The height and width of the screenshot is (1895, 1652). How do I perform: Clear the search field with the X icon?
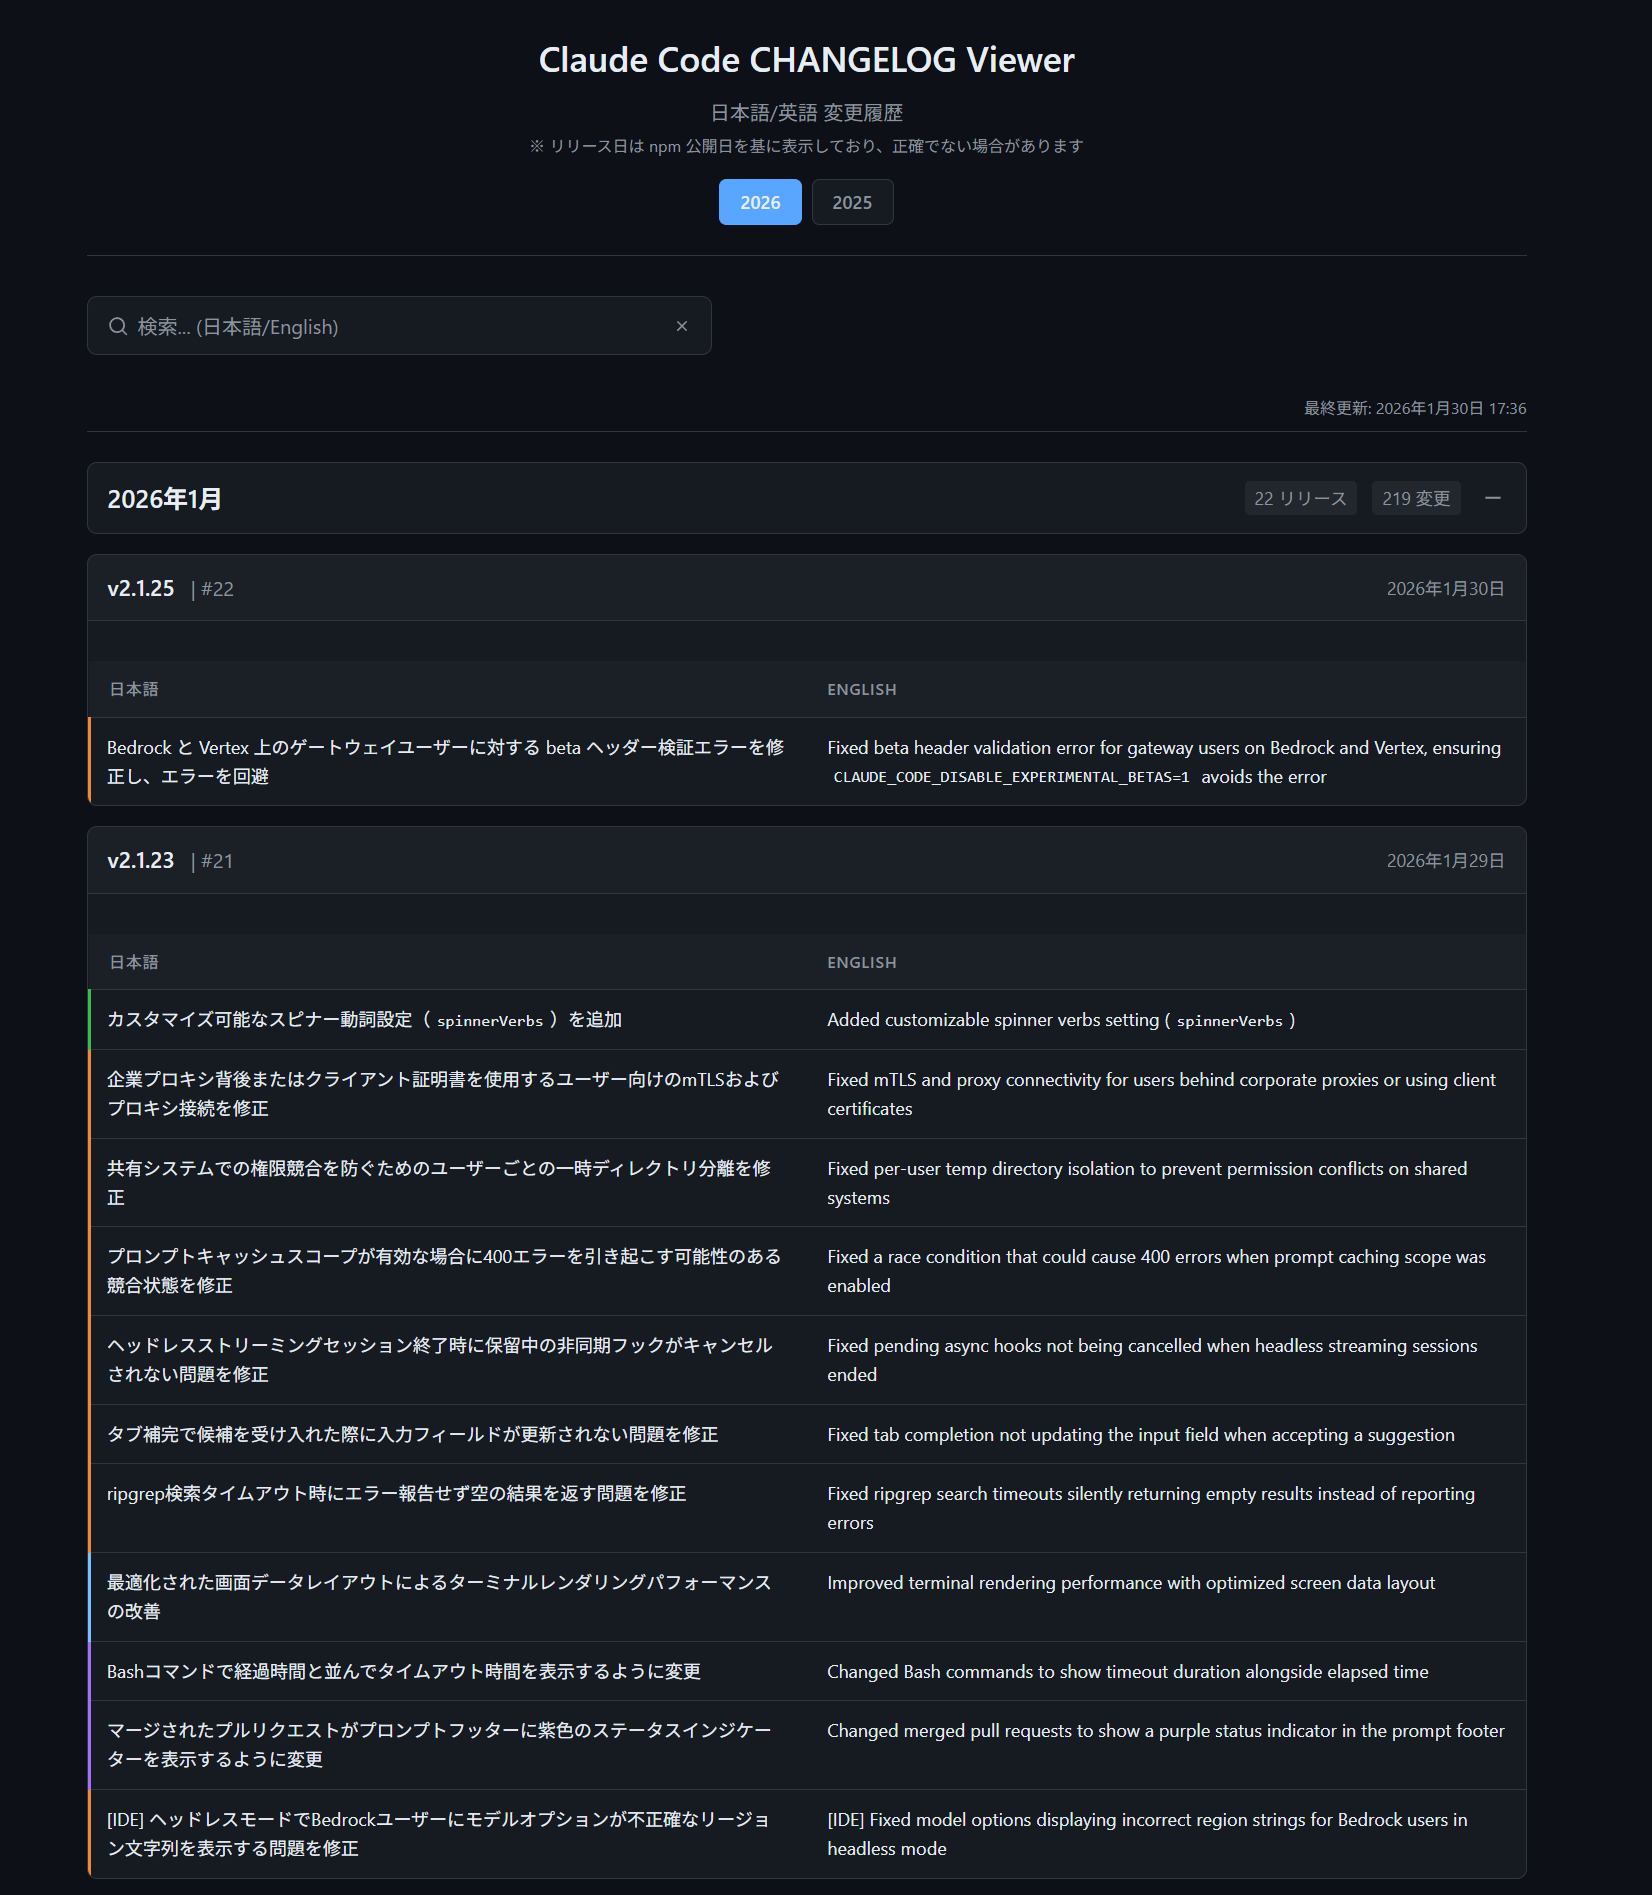pos(682,326)
